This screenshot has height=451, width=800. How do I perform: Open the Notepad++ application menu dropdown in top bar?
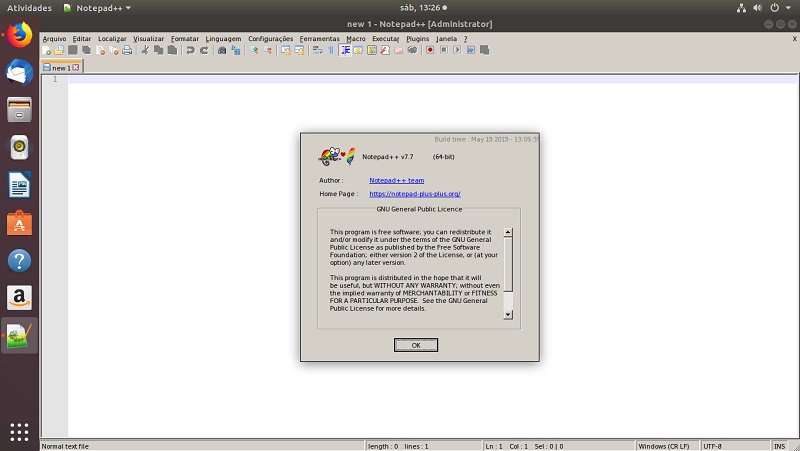(97, 8)
